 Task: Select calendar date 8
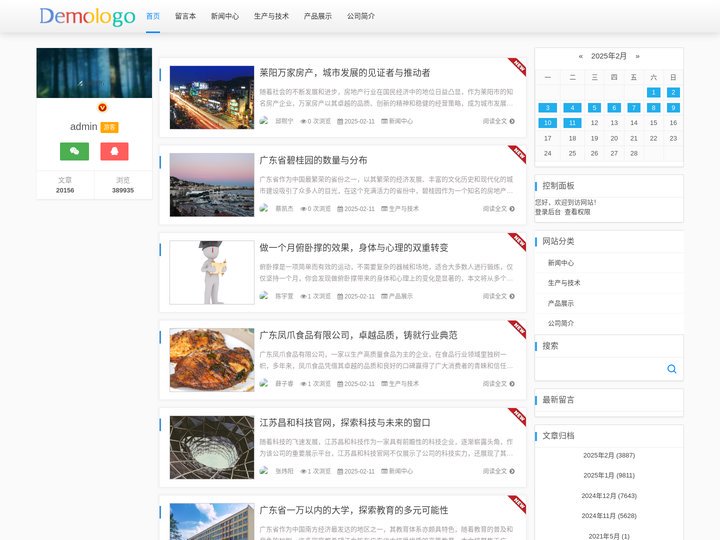pos(653,107)
